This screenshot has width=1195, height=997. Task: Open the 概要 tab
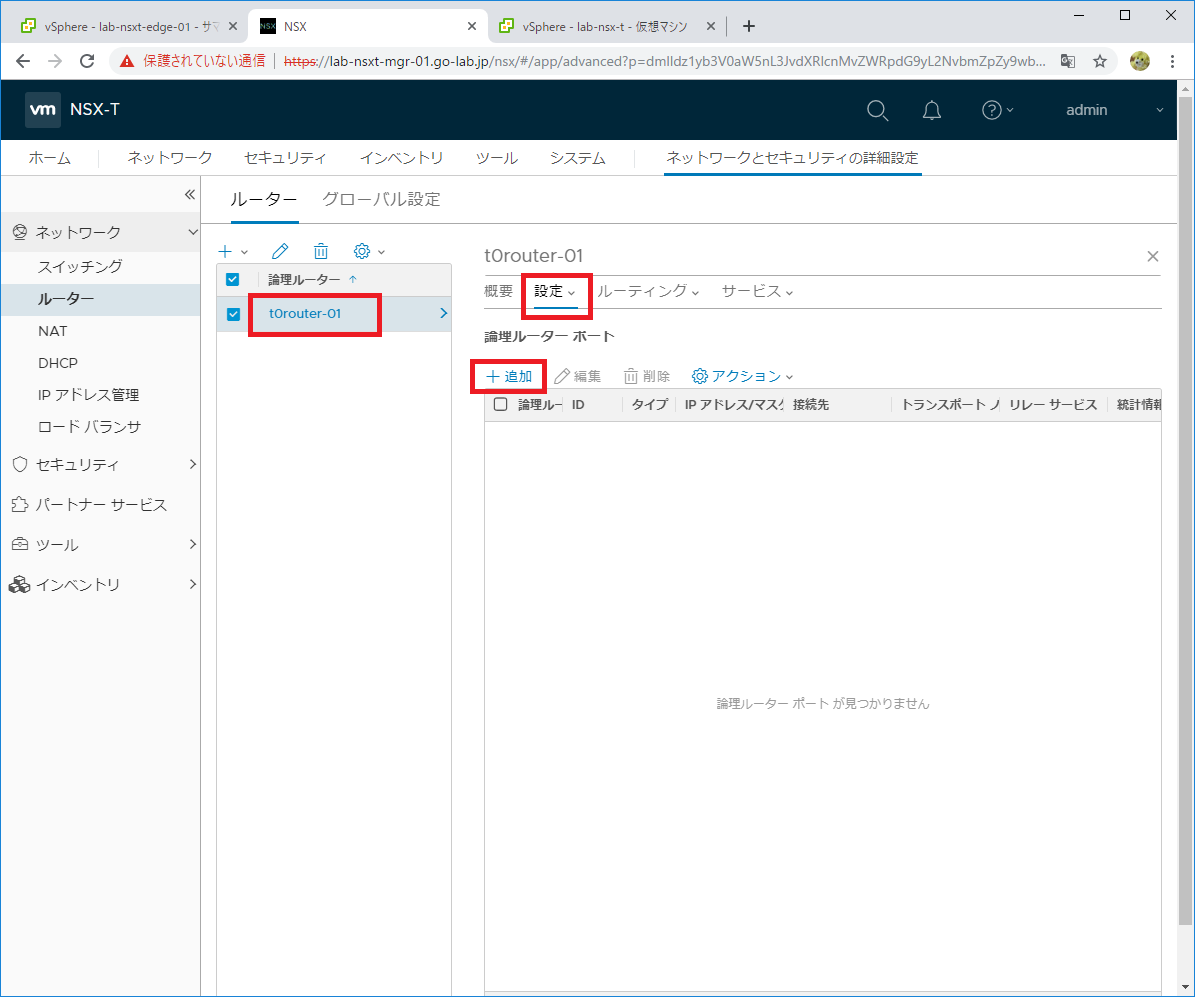[498, 292]
